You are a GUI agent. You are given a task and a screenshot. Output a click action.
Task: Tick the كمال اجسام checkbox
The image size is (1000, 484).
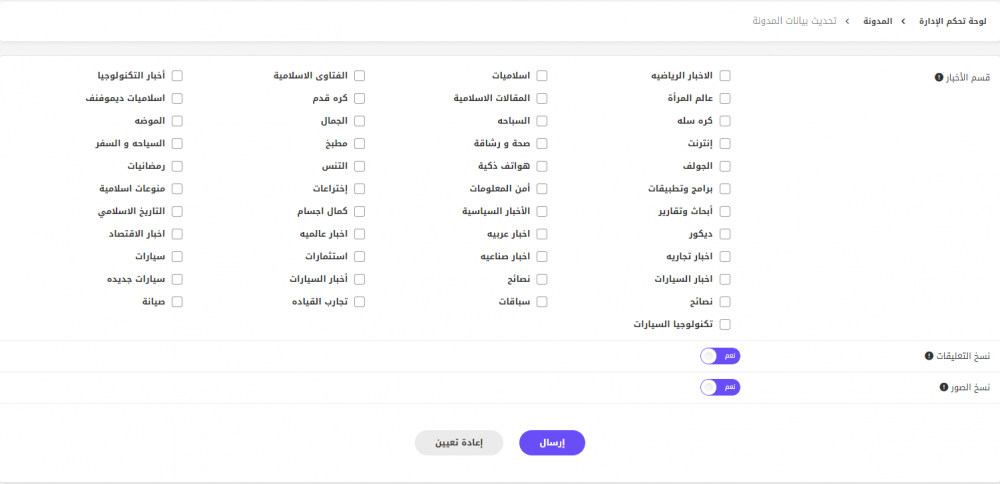360,211
